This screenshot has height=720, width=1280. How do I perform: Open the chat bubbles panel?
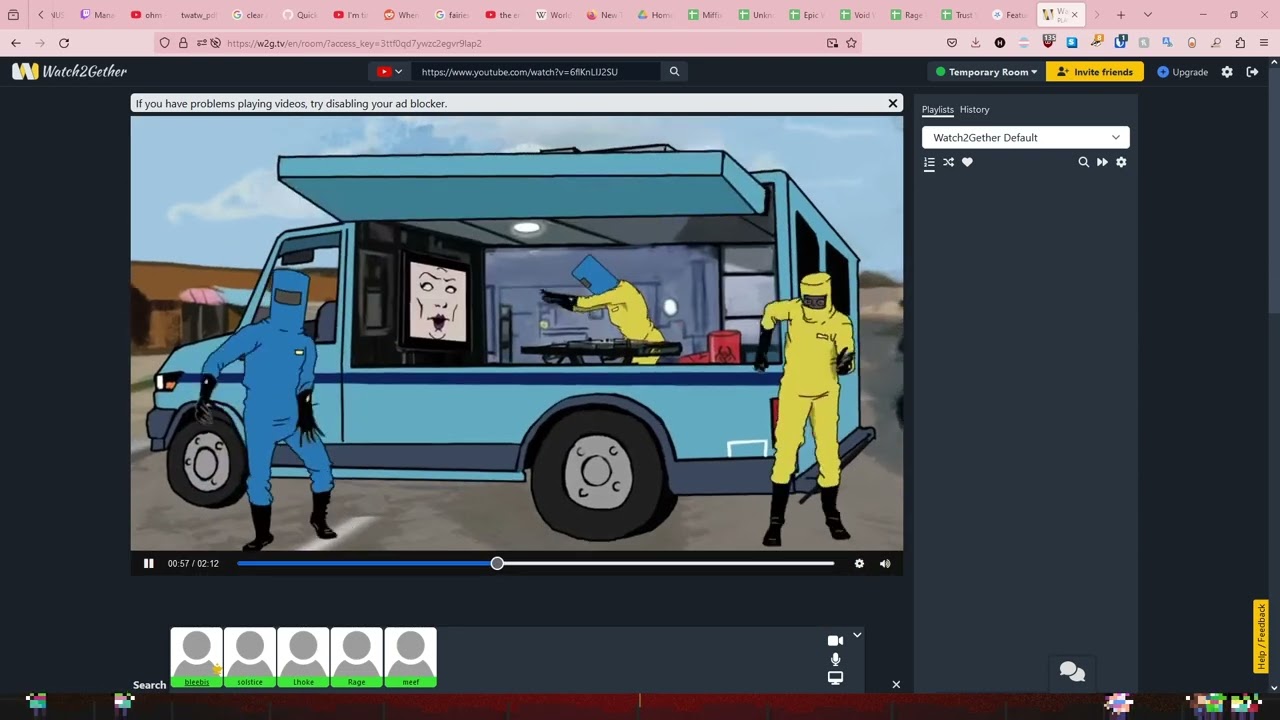point(1072,672)
